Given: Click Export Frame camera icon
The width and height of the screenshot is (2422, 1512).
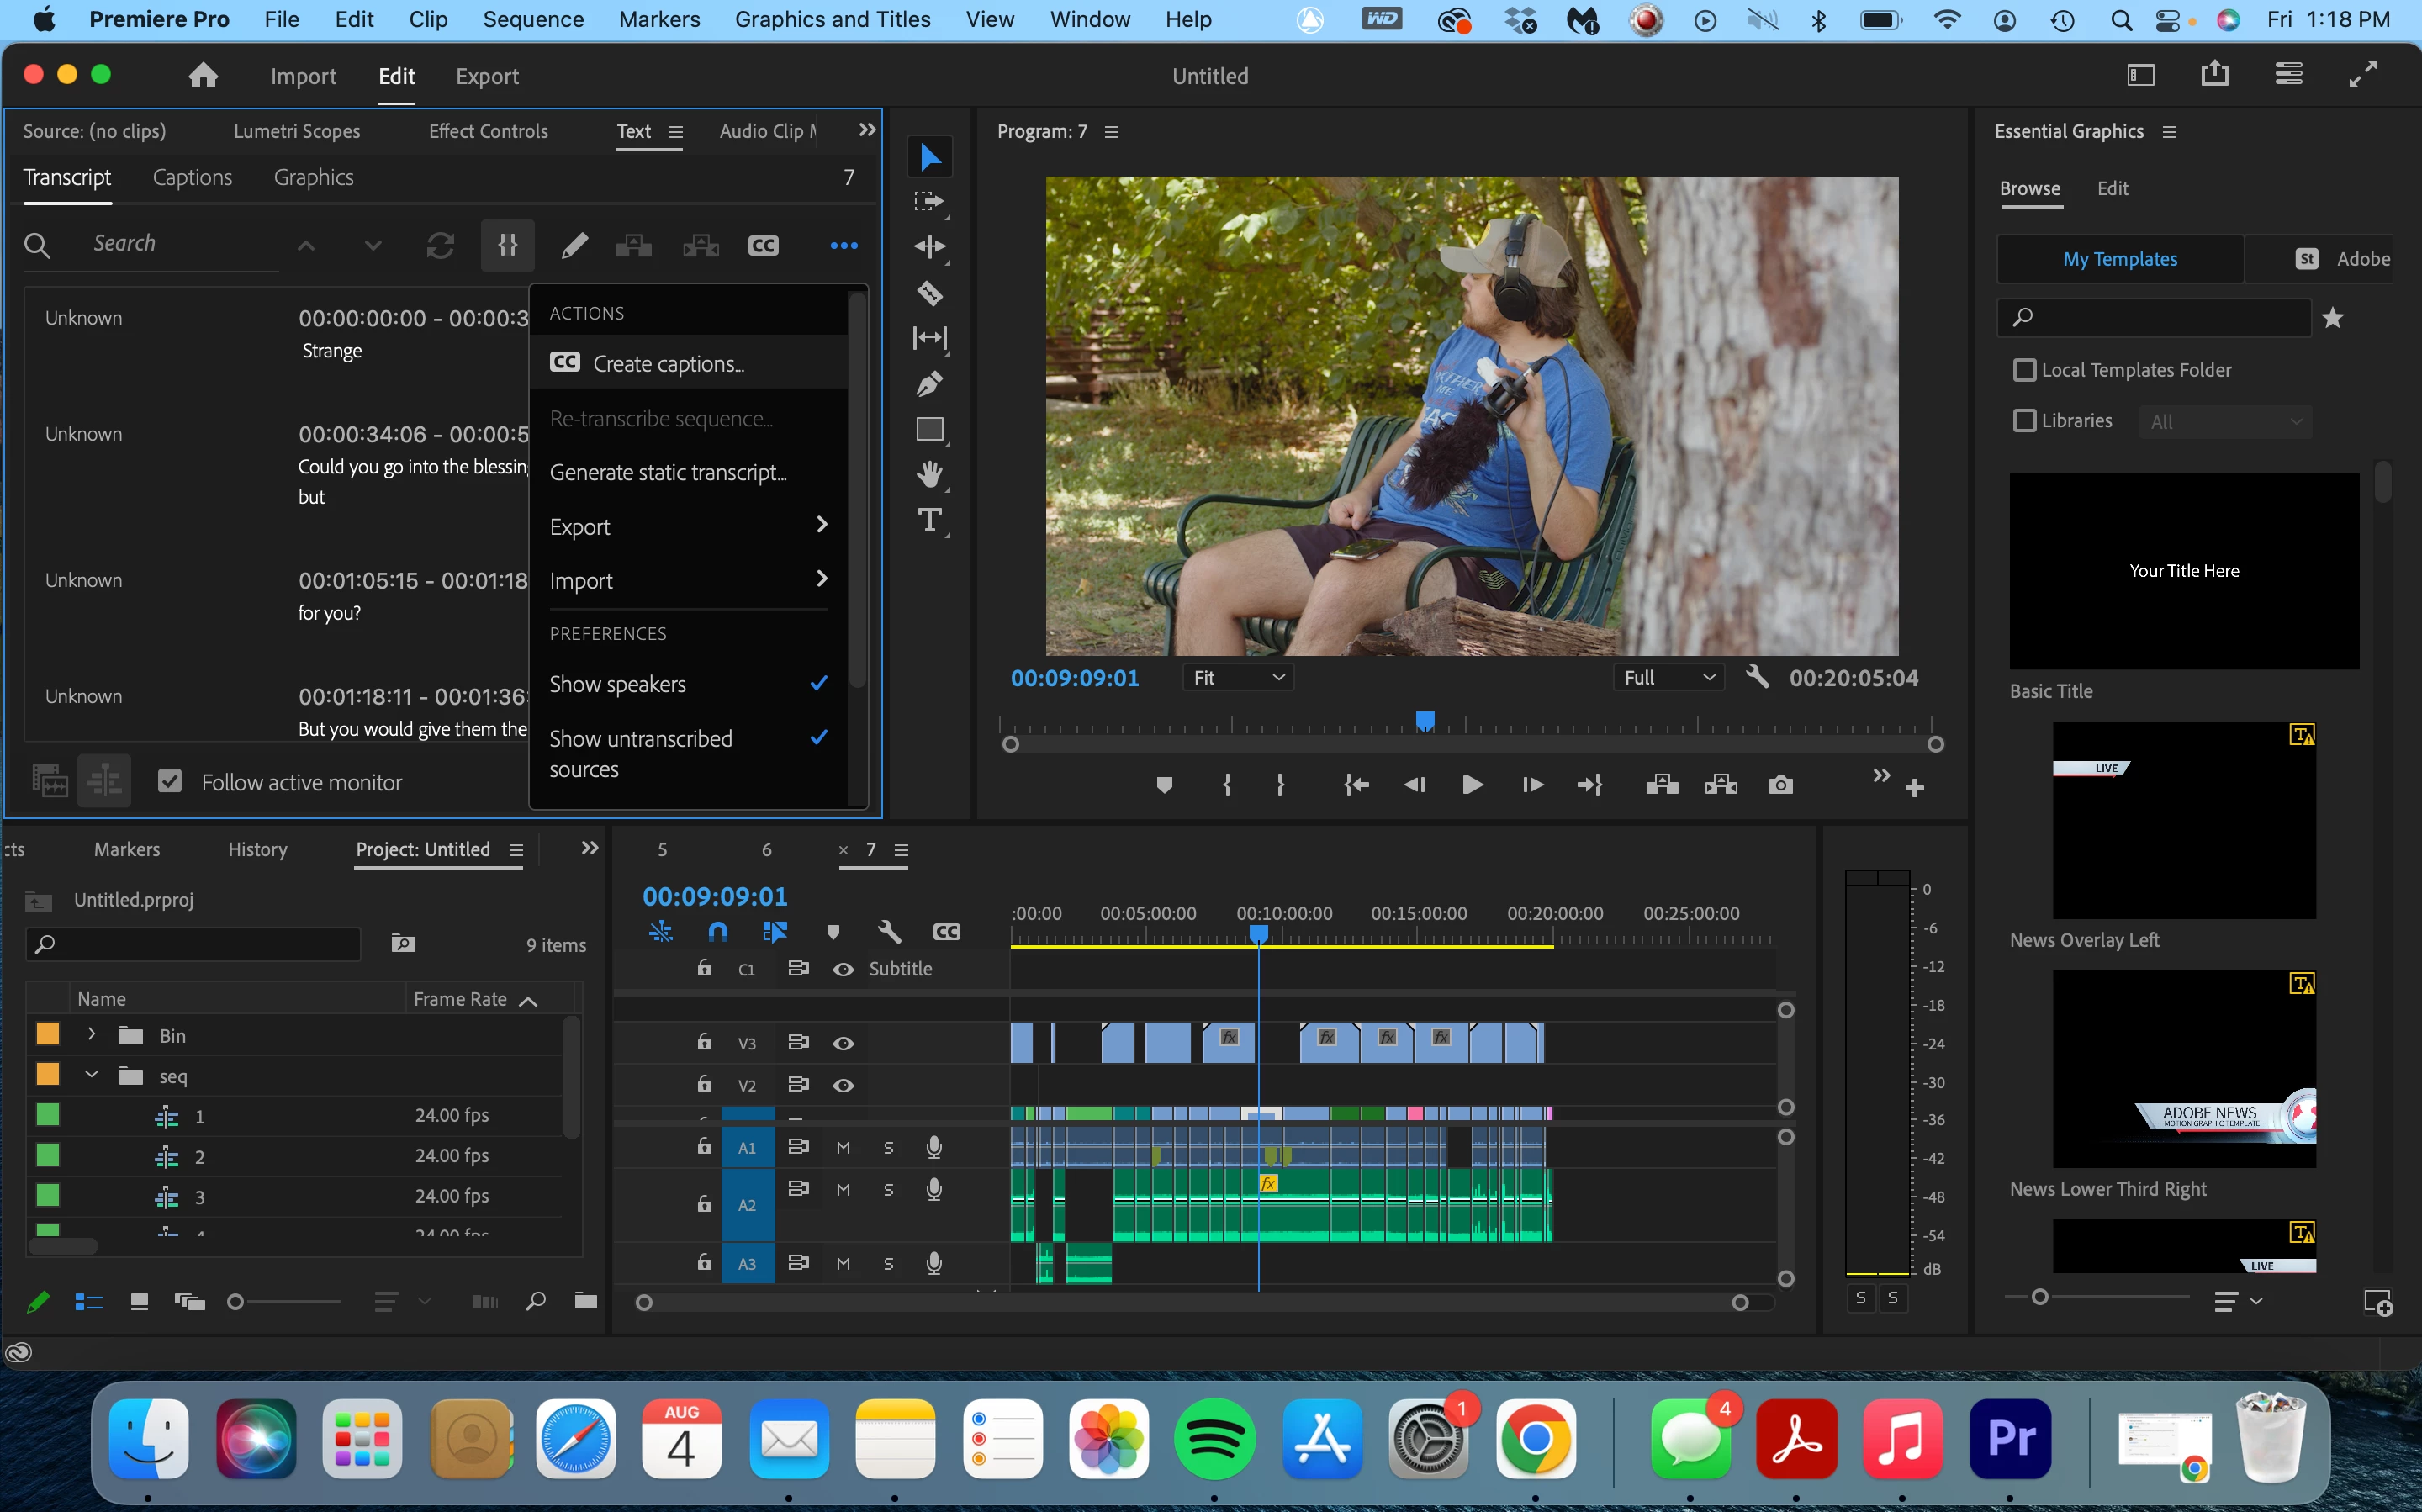Looking at the screenshot, I should [1780, 786].
